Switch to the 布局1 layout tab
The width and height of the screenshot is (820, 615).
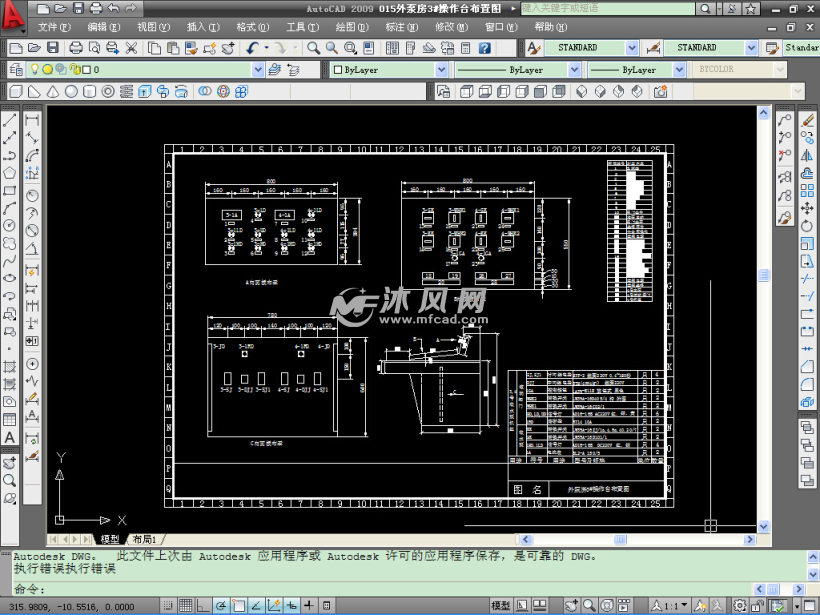149,539
